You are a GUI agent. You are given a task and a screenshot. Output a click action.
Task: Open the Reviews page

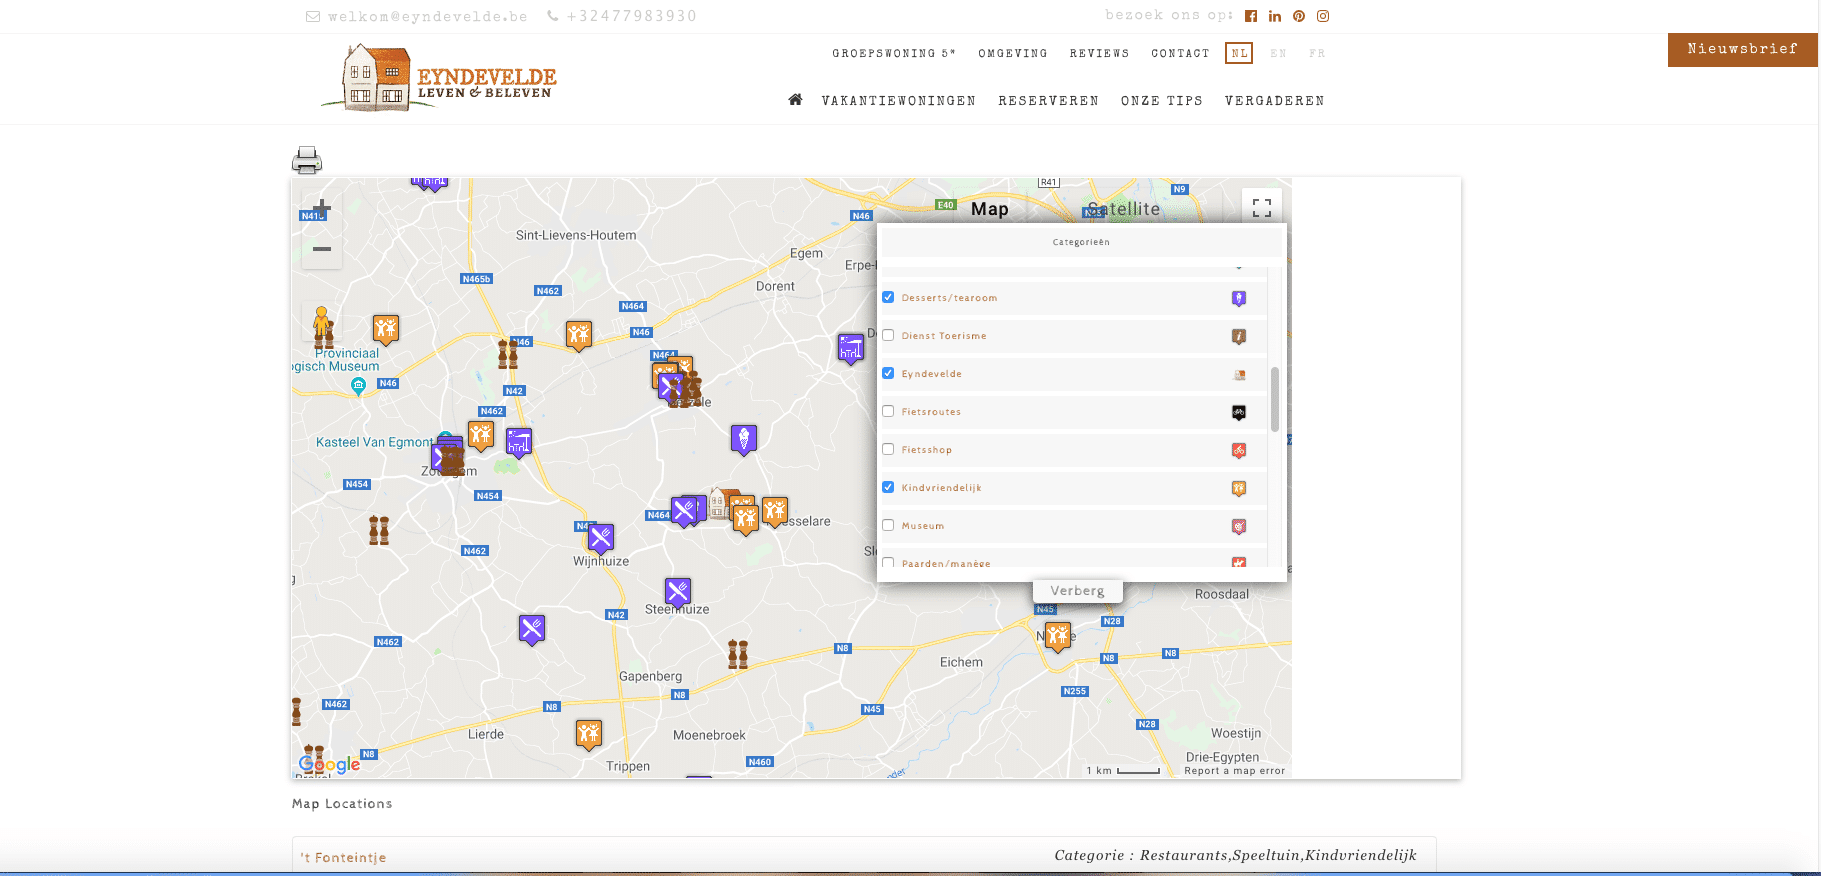coord(1099,54)
